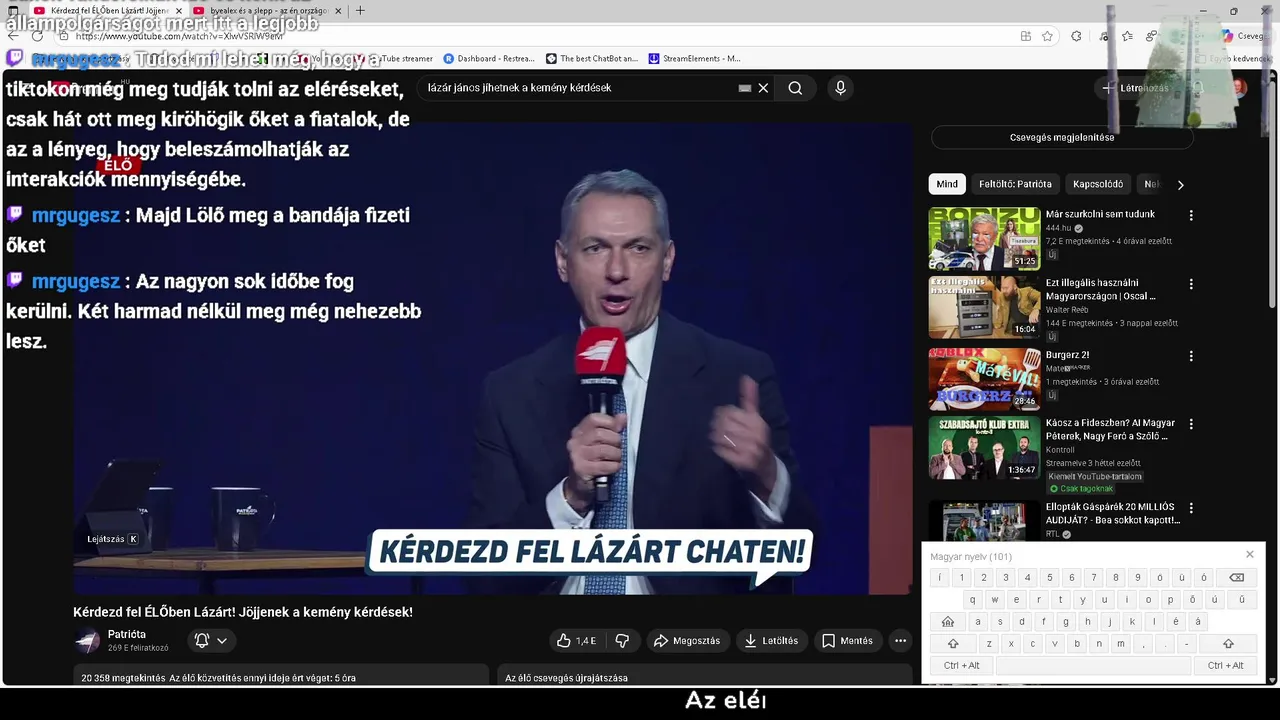Open the StreamElements - M... bookmark

(x=695, y=59)
